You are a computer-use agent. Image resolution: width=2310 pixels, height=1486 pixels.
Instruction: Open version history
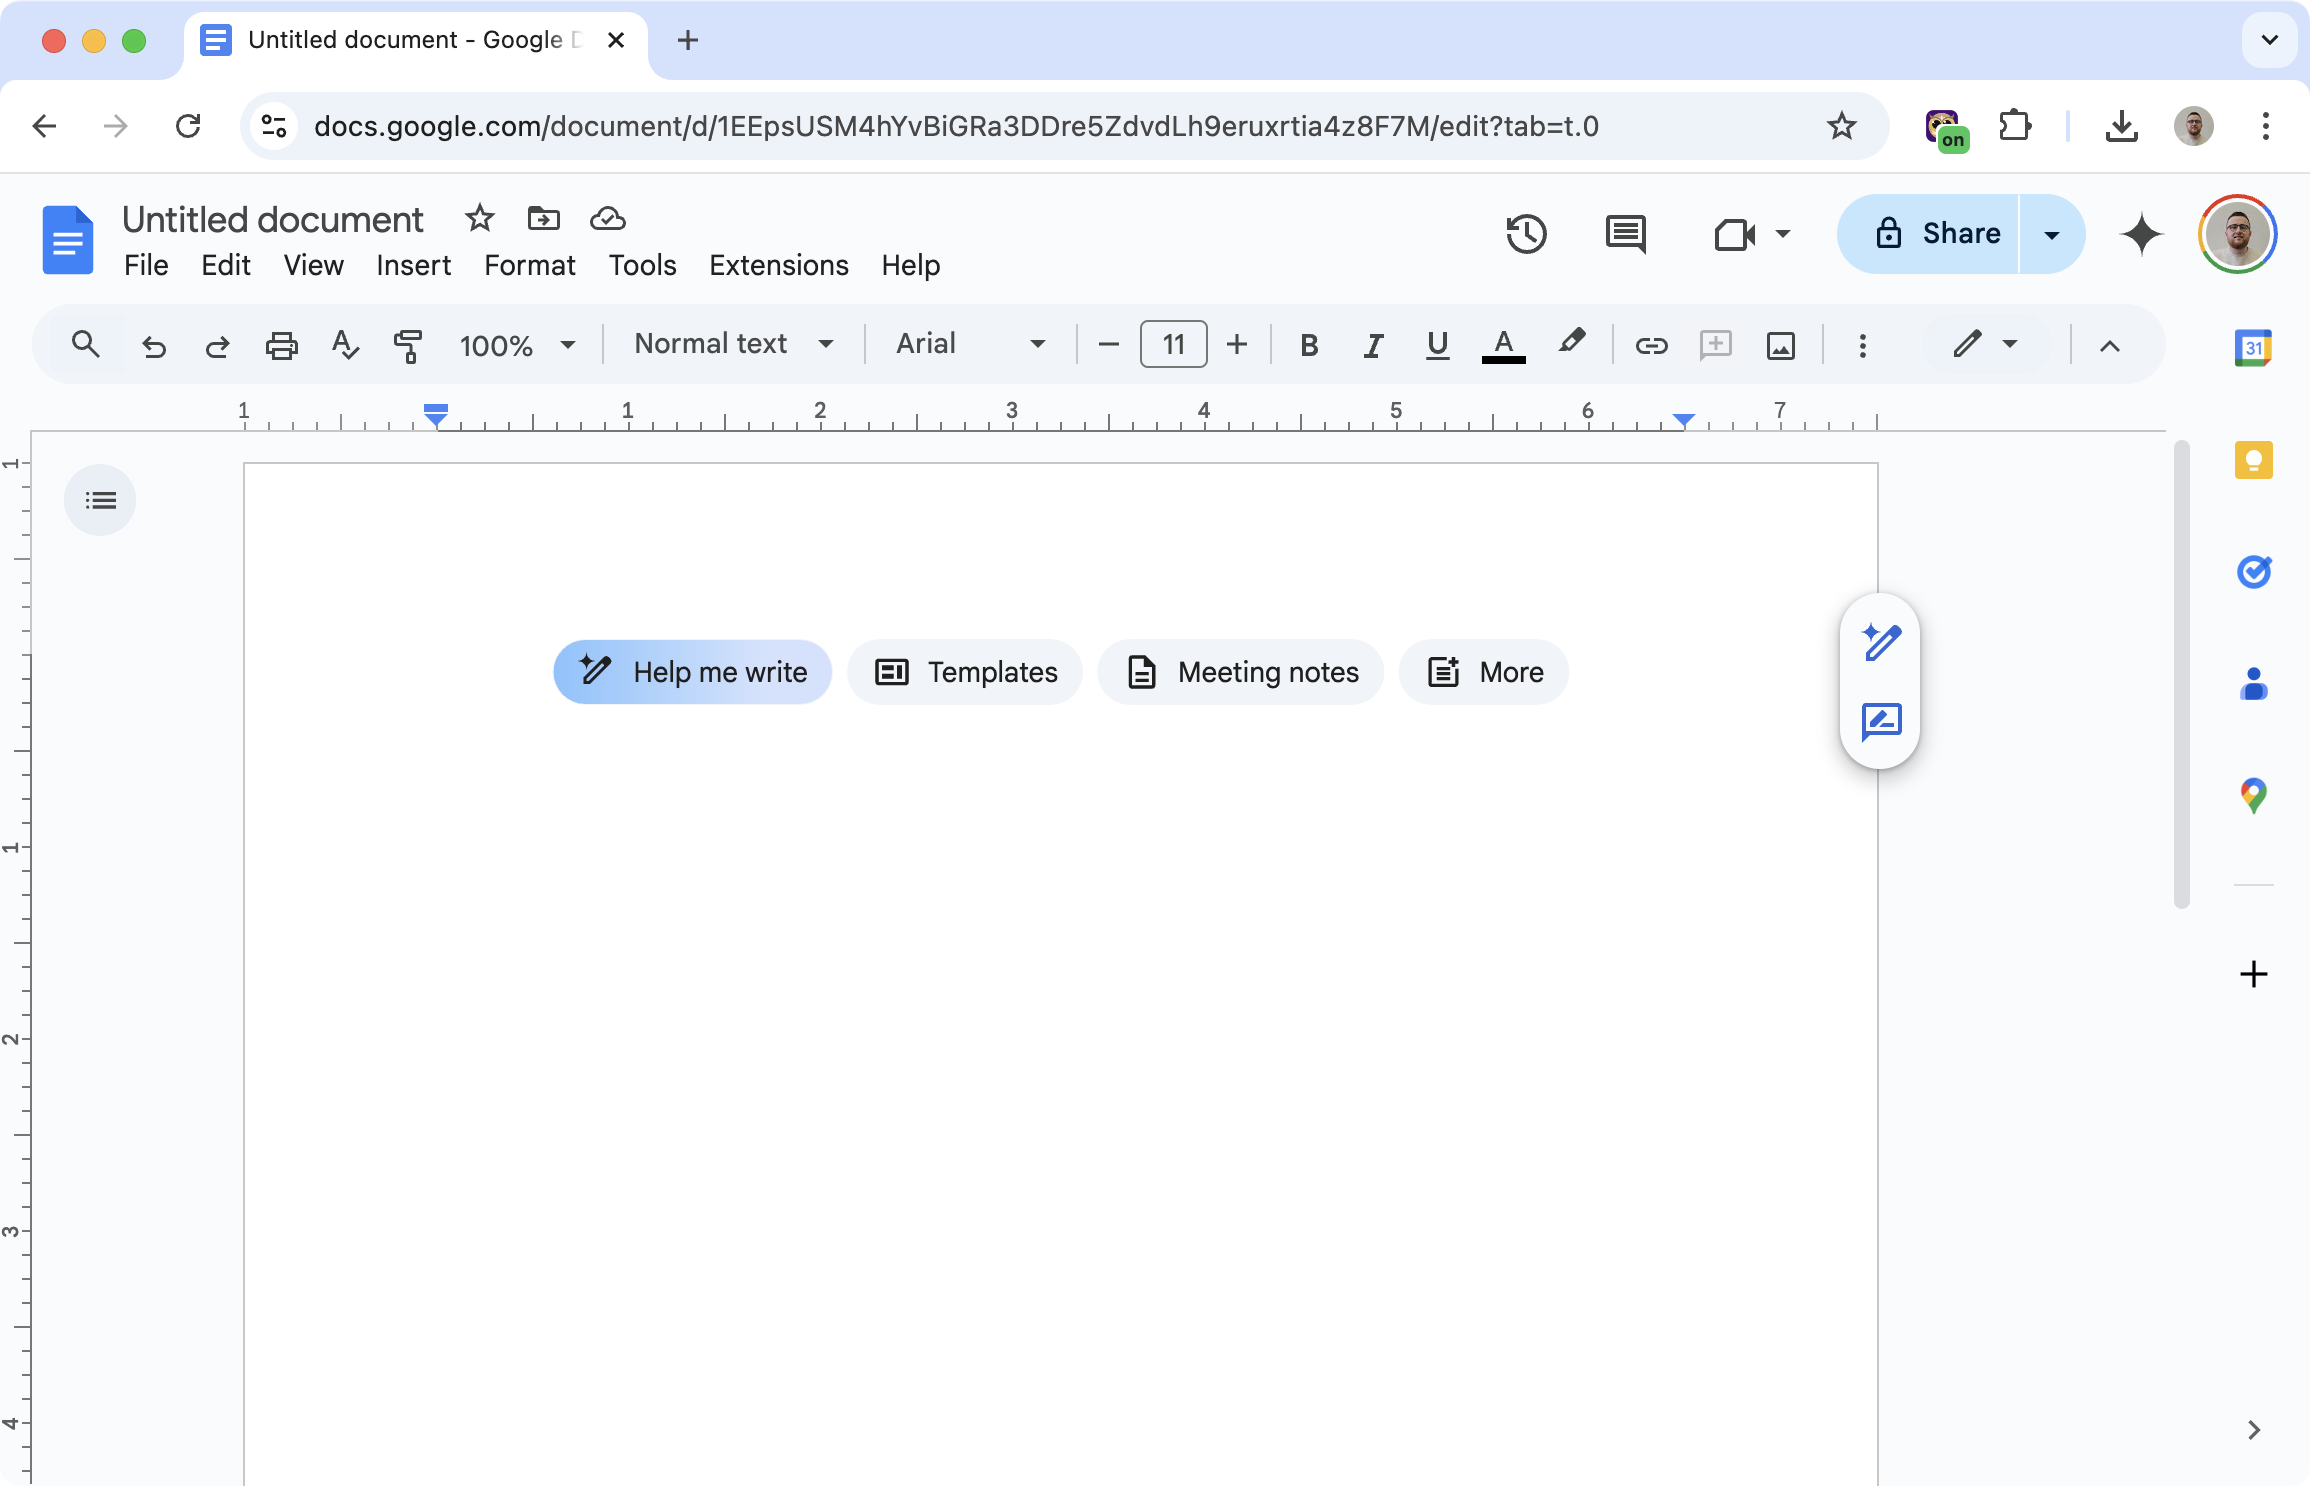(1526, 234)
